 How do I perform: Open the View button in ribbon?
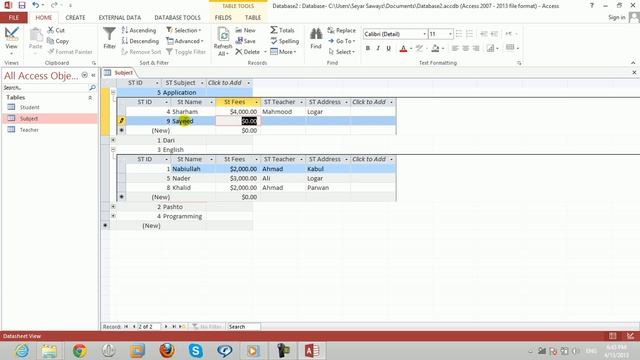[11, 41]
